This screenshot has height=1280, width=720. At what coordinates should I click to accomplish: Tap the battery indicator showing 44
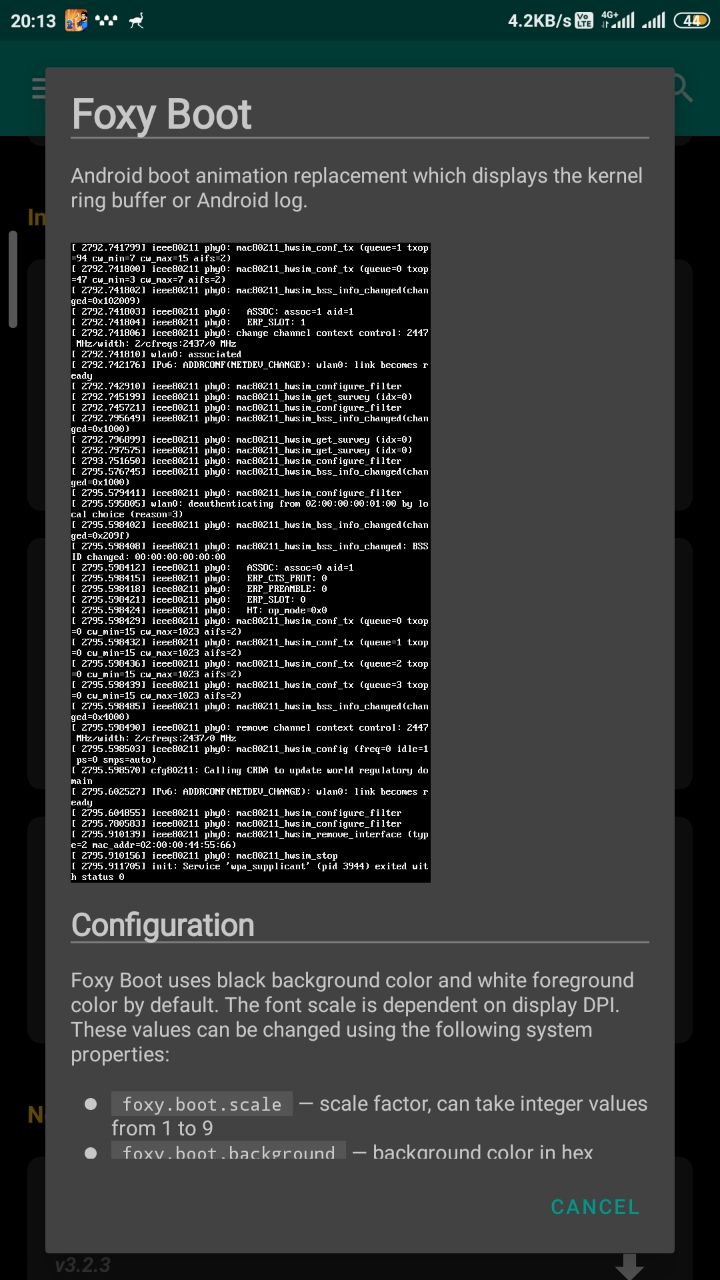pos(690,20)
